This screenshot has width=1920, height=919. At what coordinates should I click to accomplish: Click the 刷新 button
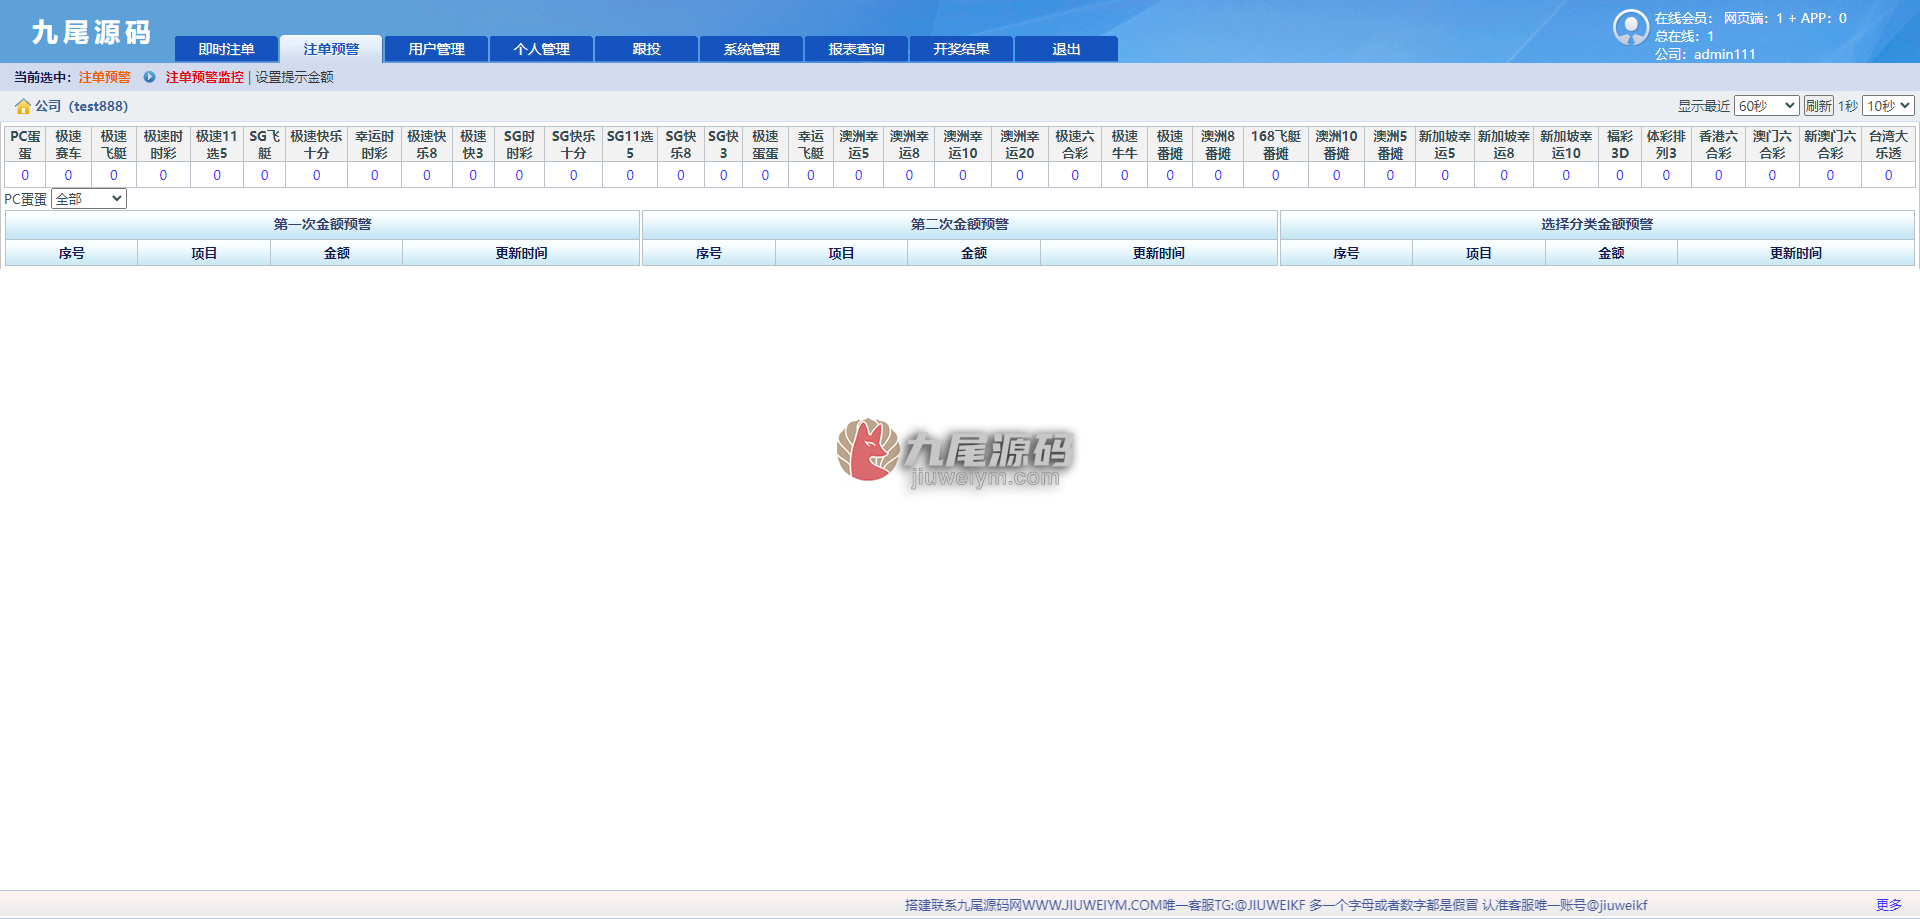coord(1818,106)
